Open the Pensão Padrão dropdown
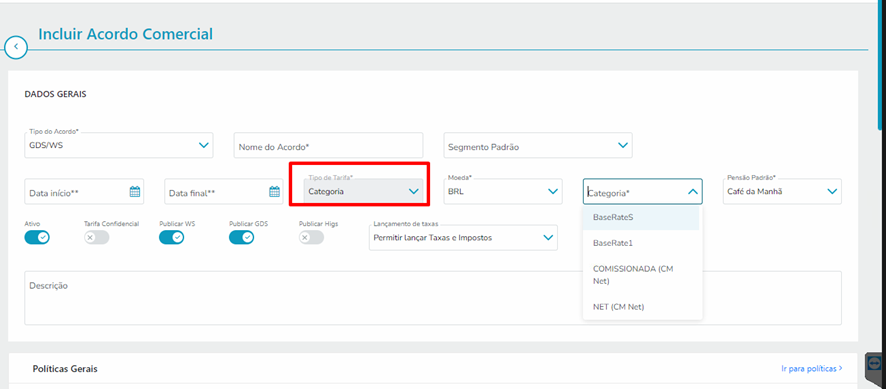 point(782,191)
